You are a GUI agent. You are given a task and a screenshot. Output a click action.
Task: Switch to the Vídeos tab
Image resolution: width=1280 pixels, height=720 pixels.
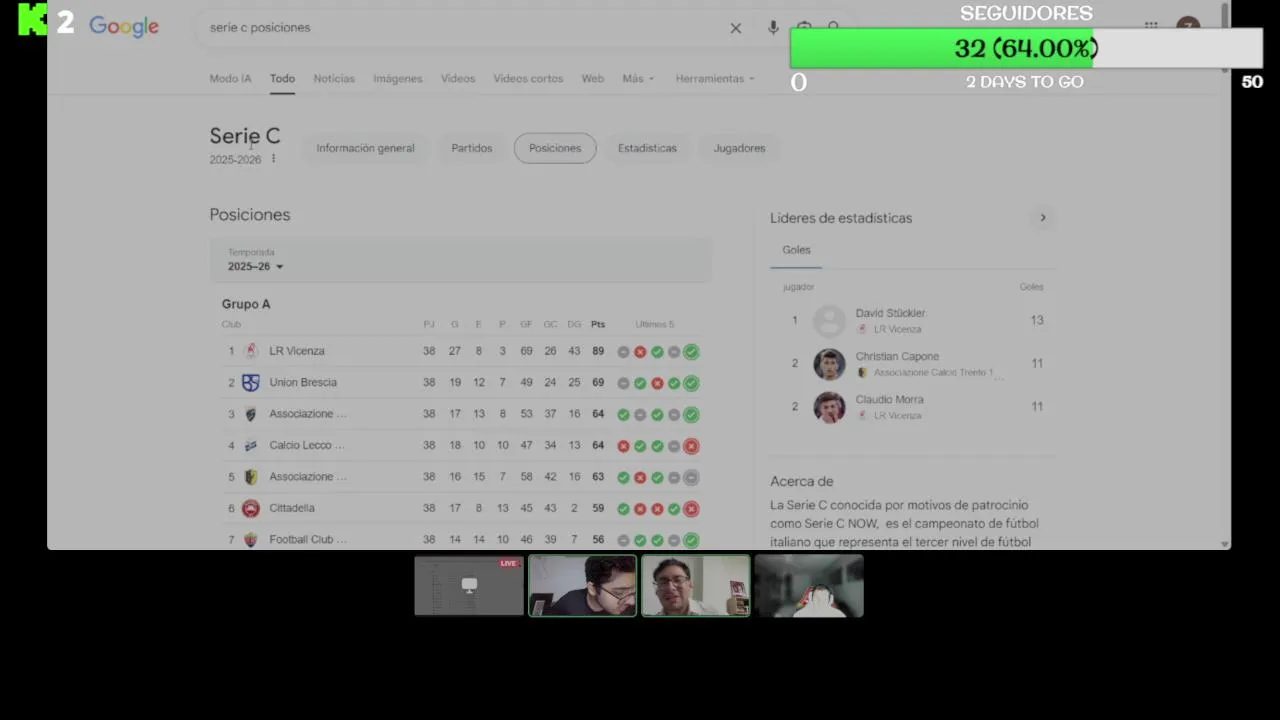[x=458, y=78]
